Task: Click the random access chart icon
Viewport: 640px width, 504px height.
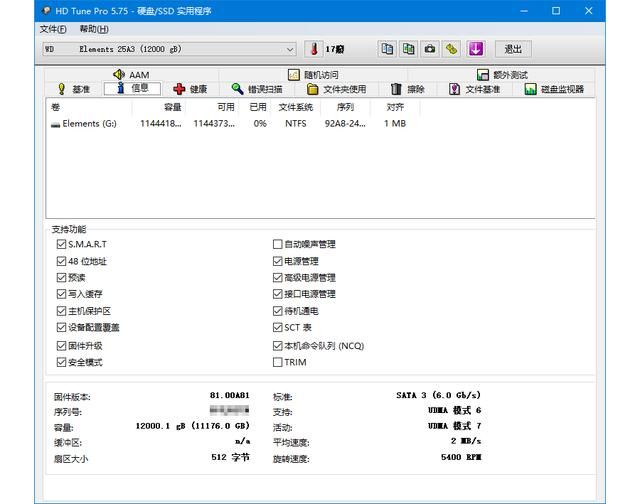Action: point(294,75)
